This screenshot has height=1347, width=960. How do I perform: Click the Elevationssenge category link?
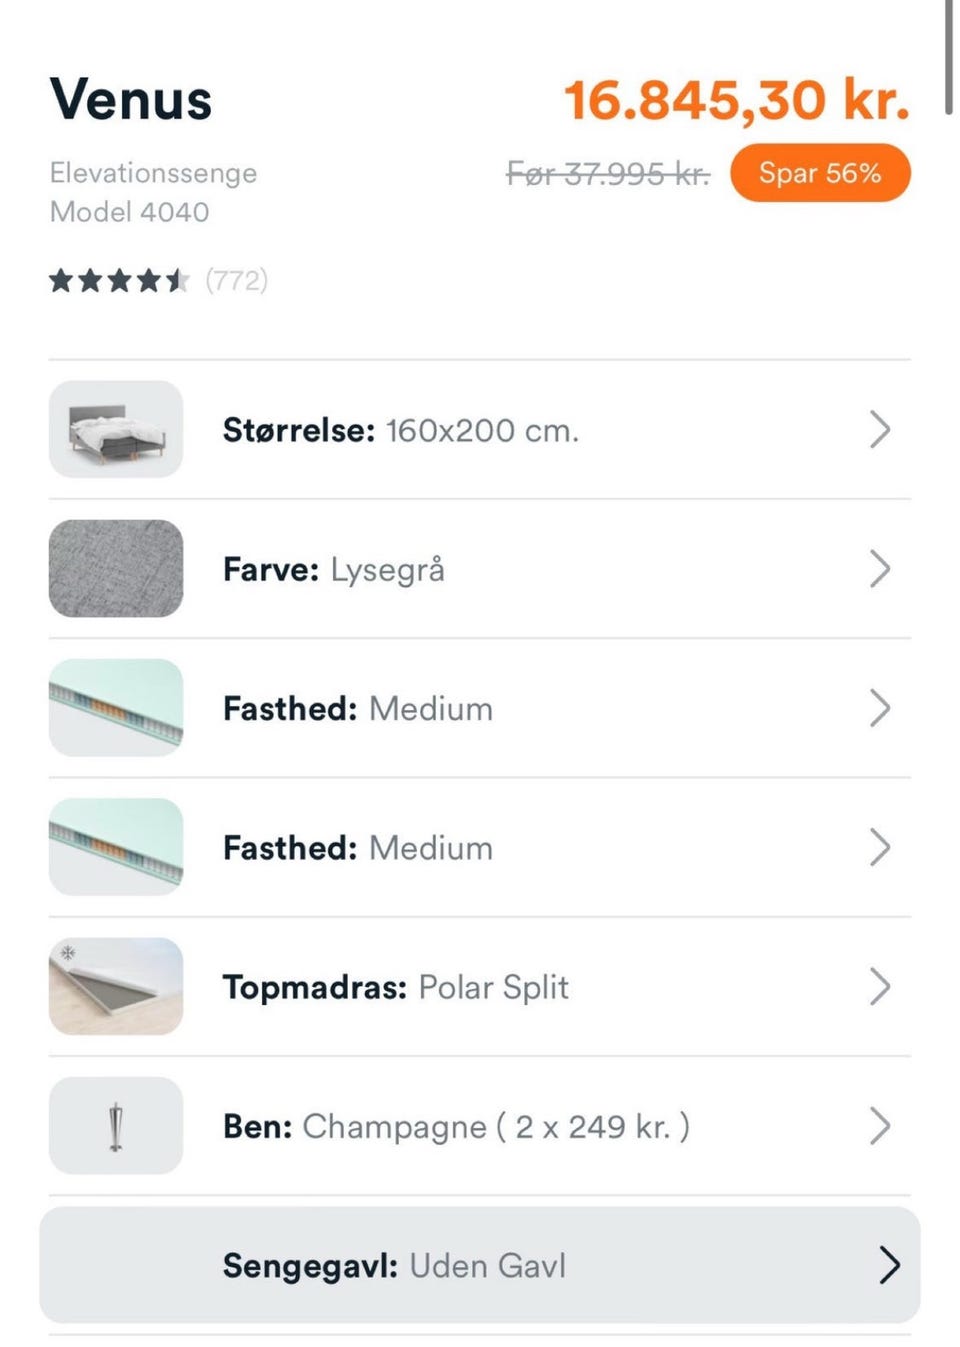153,173
